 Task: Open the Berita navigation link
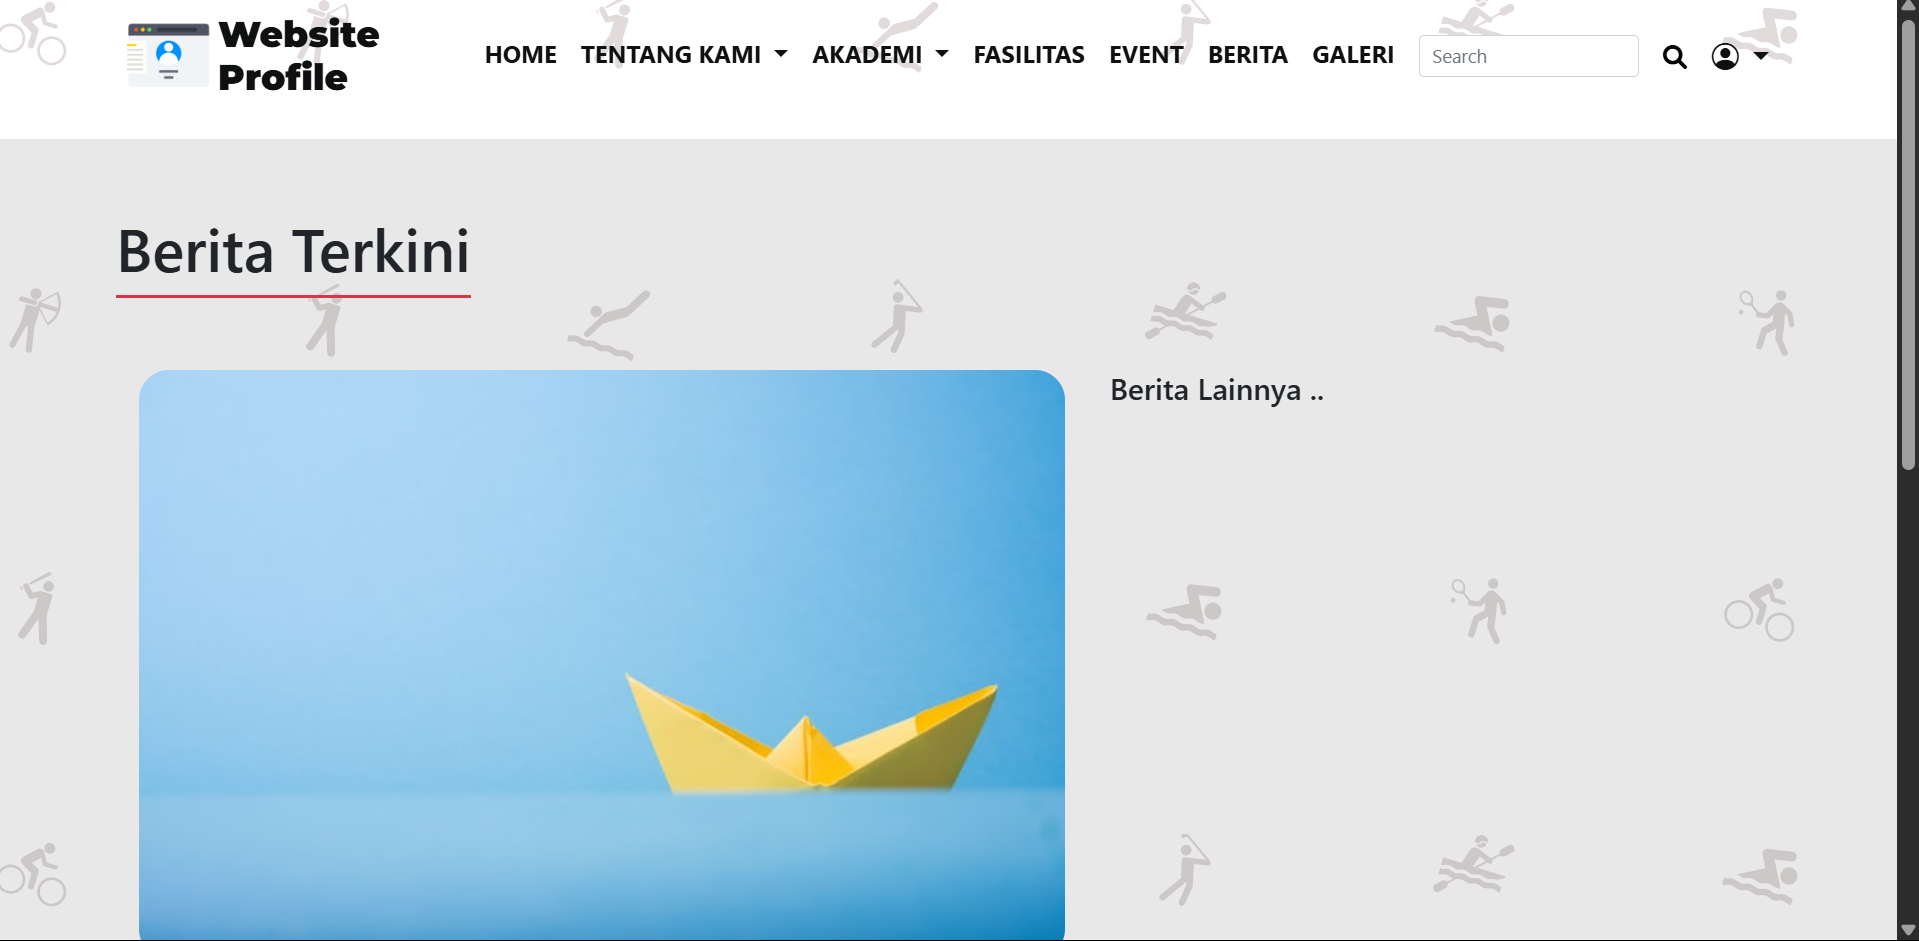[x=1248, y=55]
